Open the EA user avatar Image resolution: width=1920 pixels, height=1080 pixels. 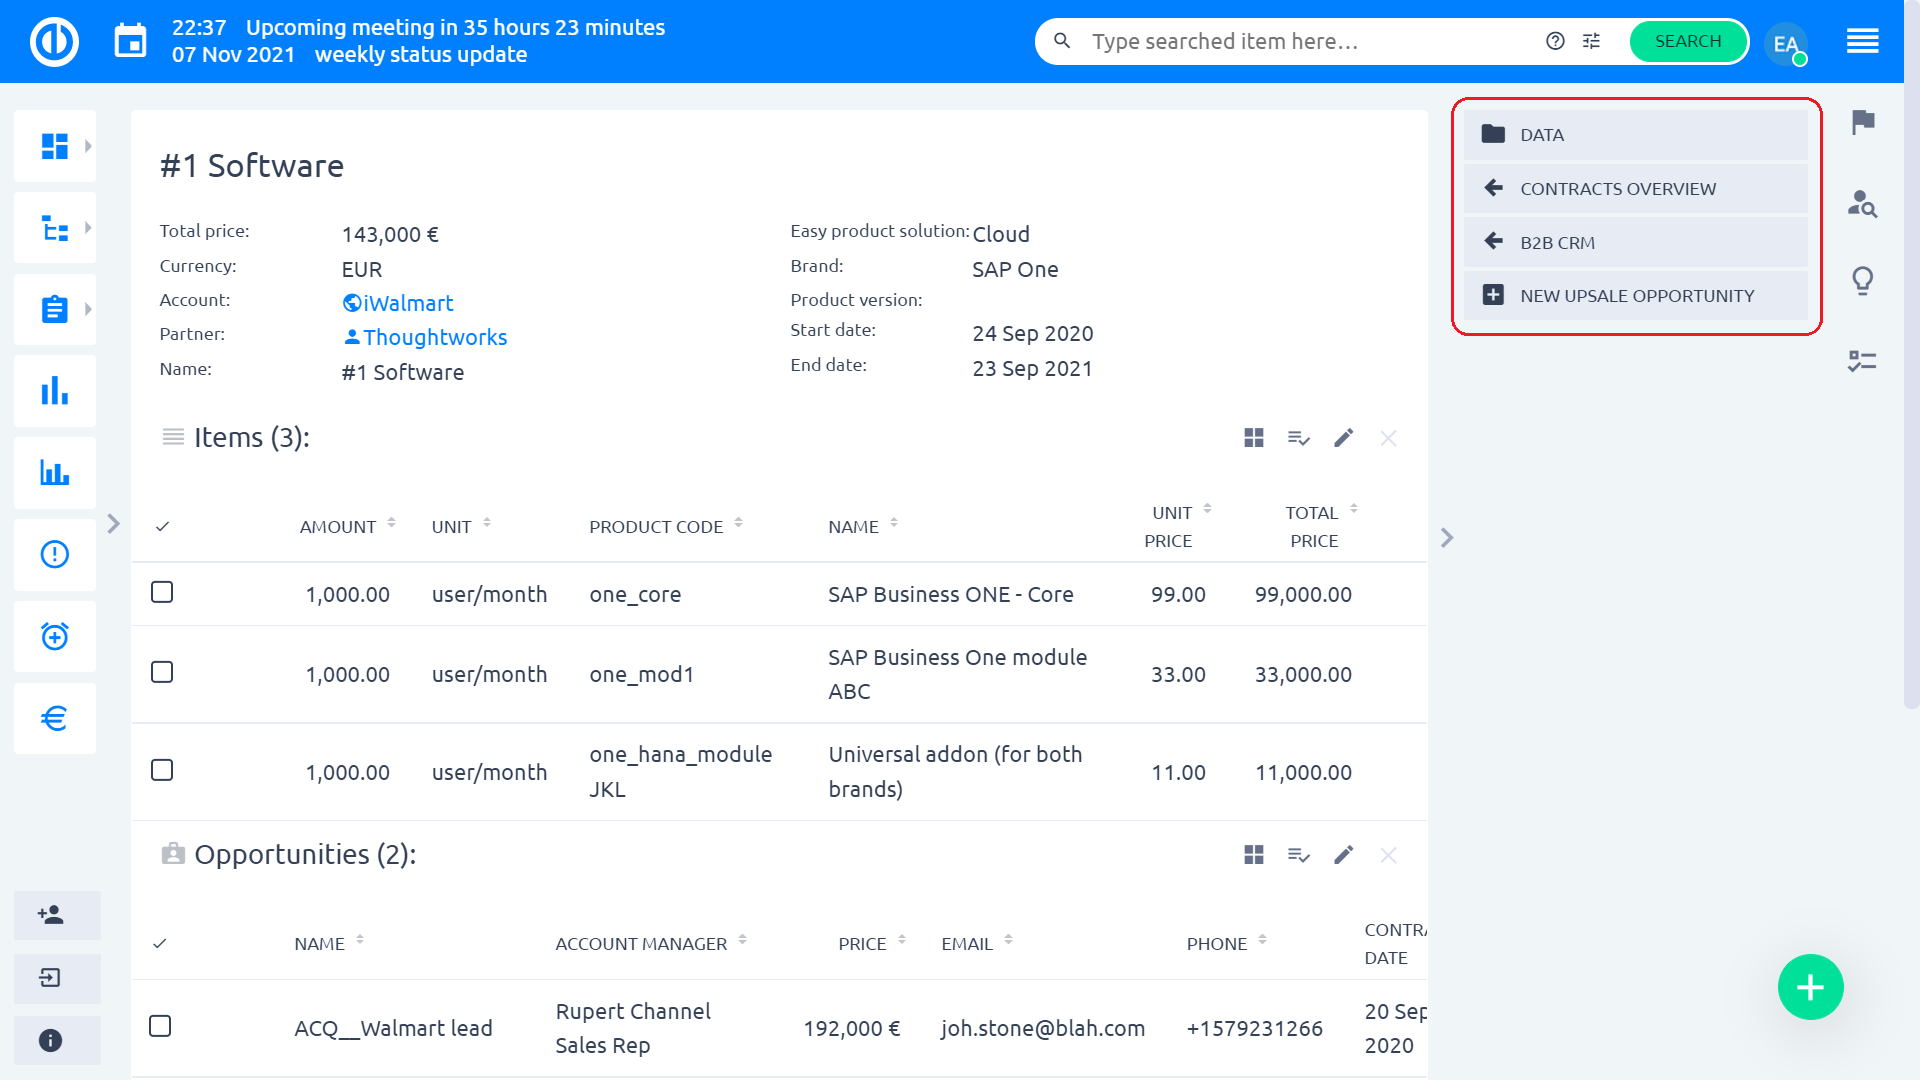pyautogui.click(x=1786, y=43)
